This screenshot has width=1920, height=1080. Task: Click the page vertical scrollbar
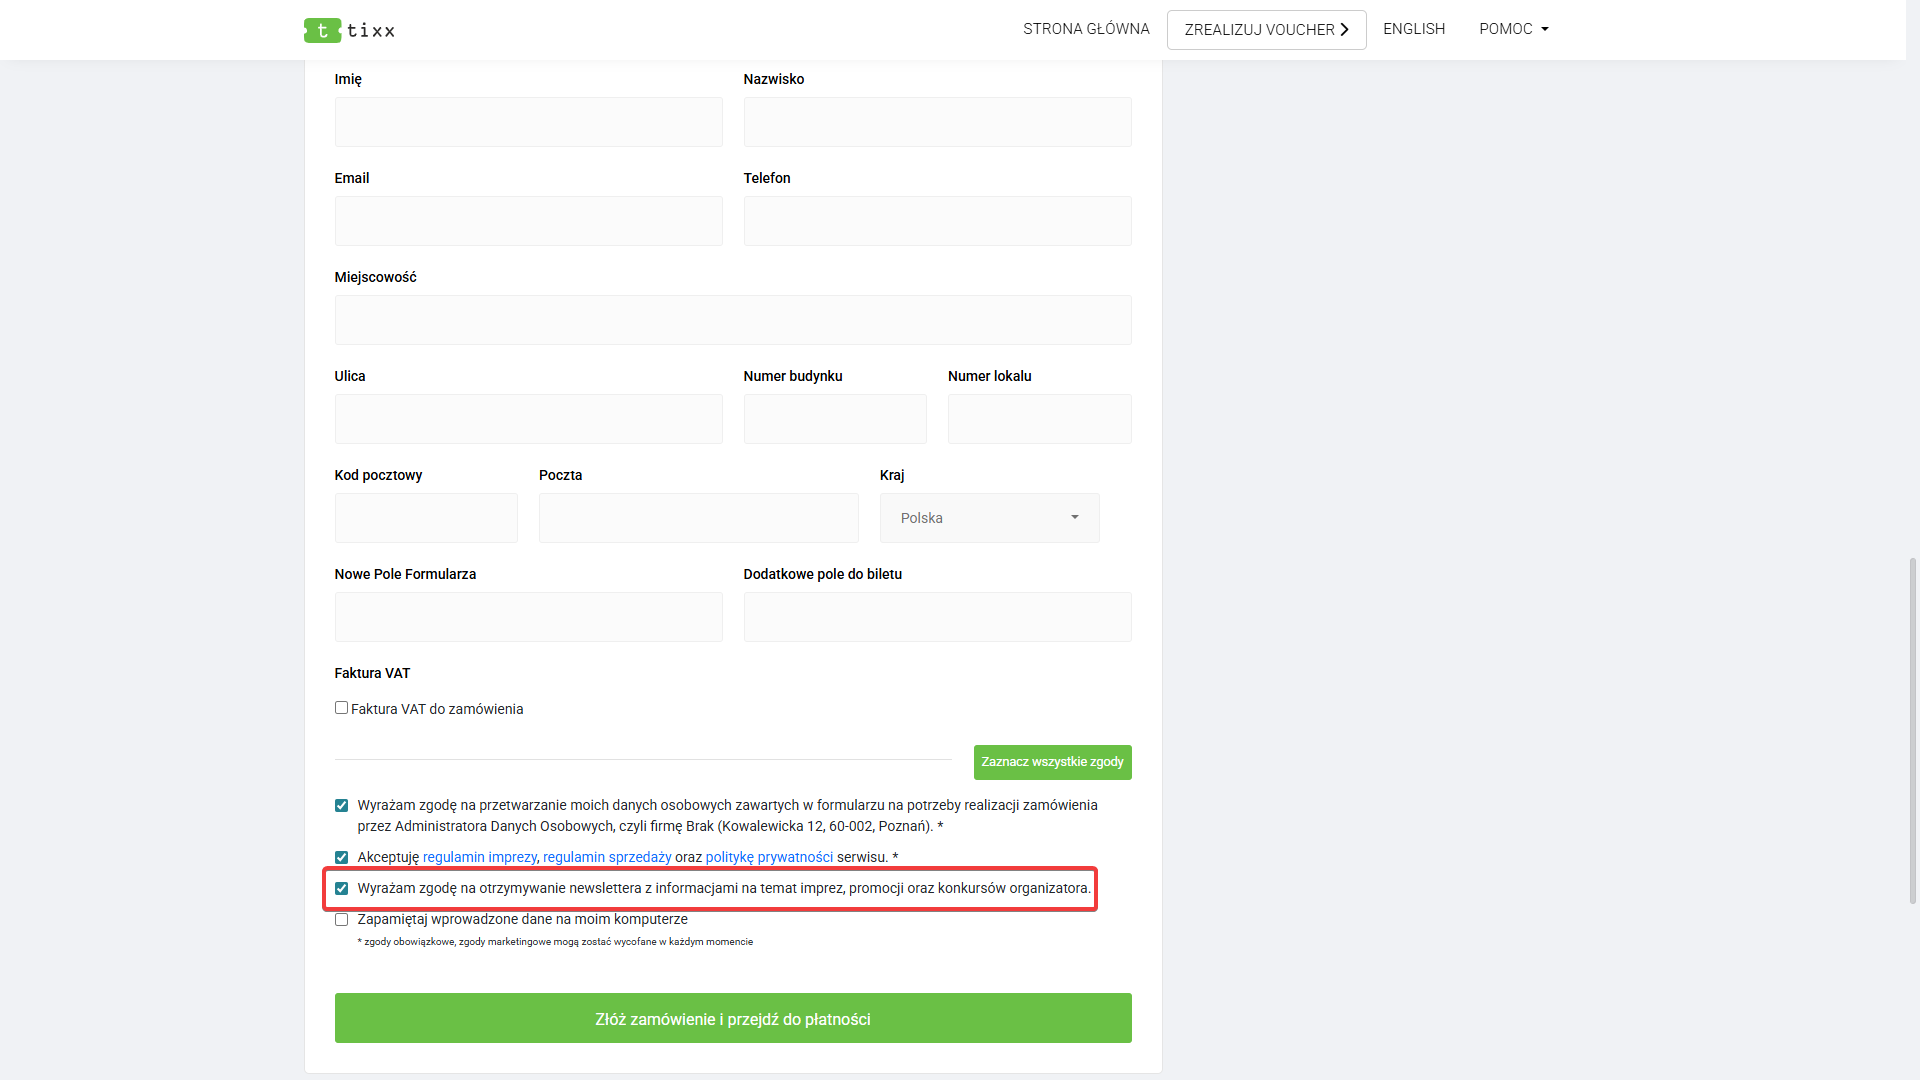[1912, 730]
